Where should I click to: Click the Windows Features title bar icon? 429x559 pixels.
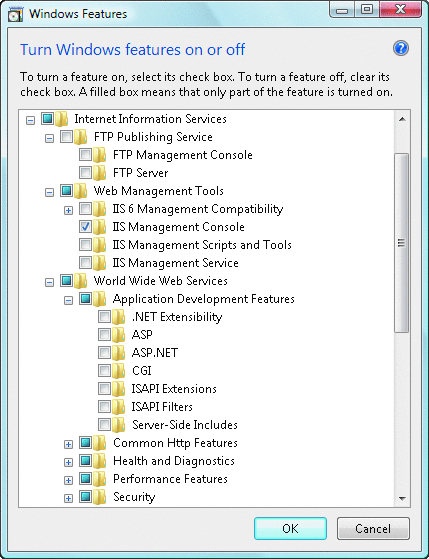(15, 14)
